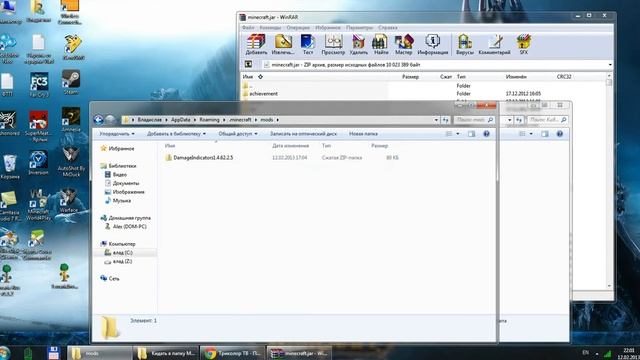Click .minecraft in Explorer address breadcrumb
The width and height of the screenshot is (640, 360).
[240, 120]
